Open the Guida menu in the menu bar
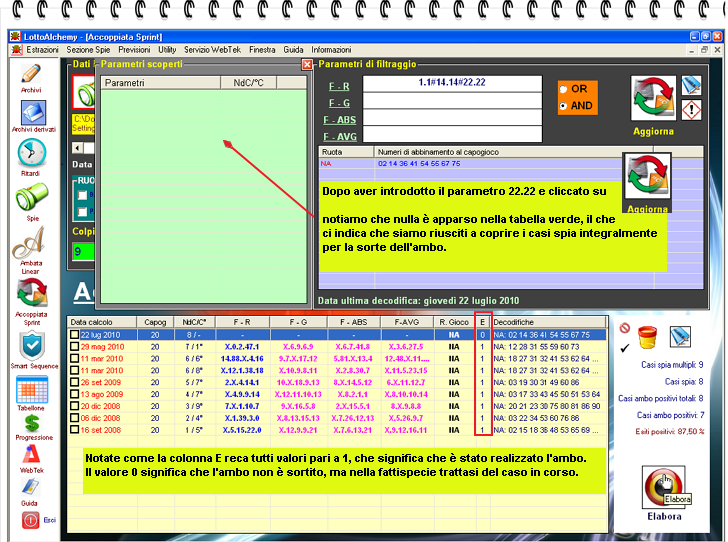Image resolution: width=728 pixels, height=542 pixels. tap(293, 50)
